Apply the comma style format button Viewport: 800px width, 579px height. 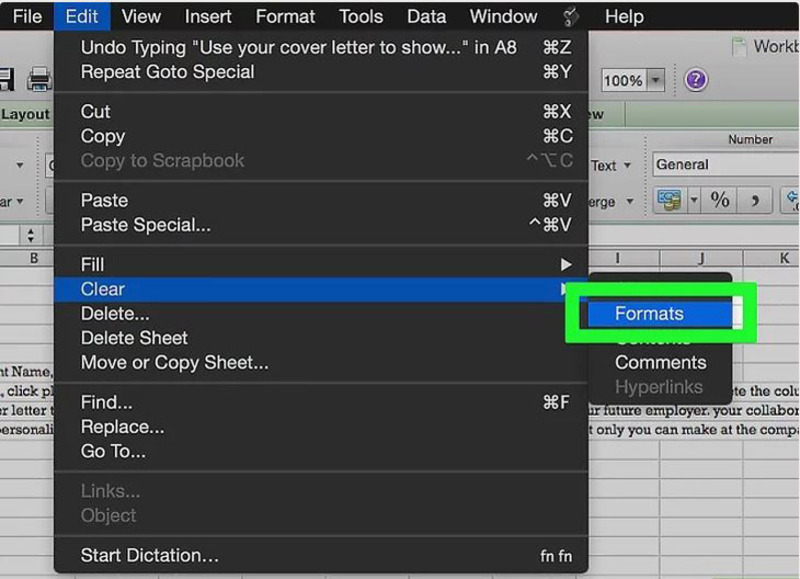click(x=756, y=200)
